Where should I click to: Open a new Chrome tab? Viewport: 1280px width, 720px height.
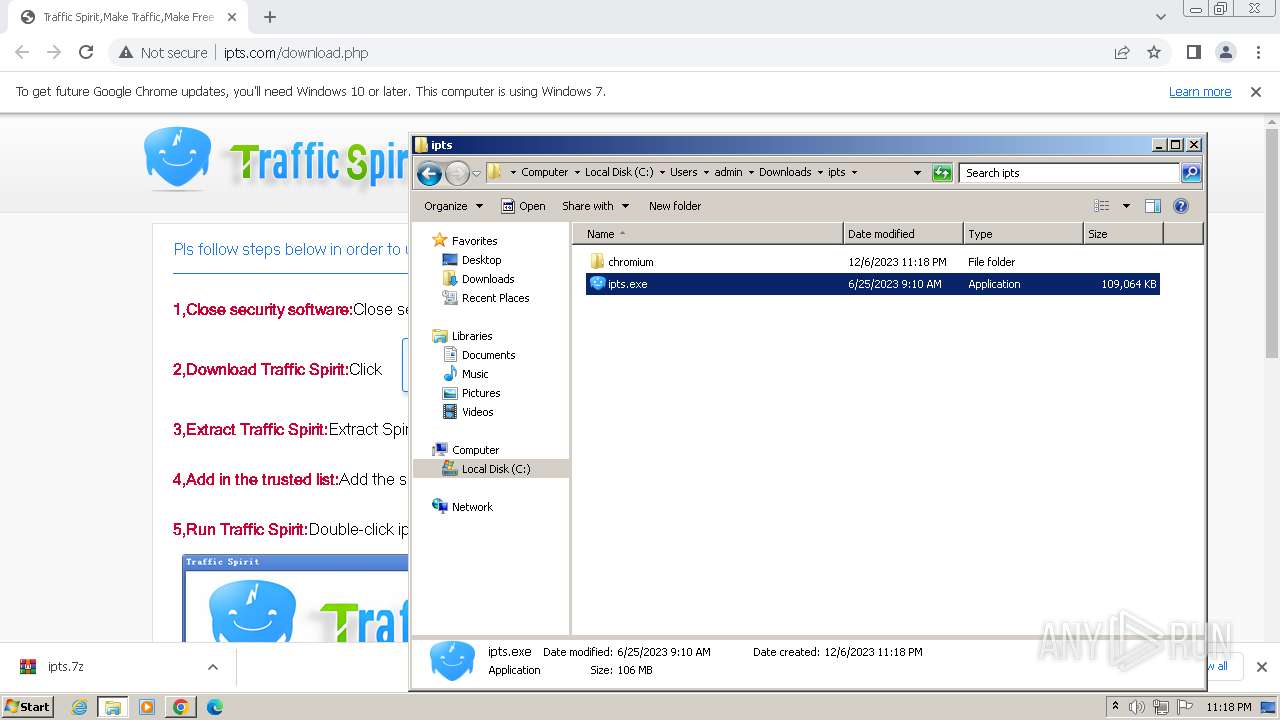(x=270, y=17)
